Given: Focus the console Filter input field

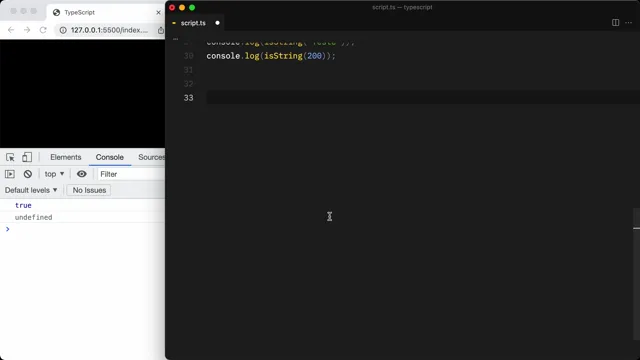Looking at the screenshot, I should tap(131, 174).
